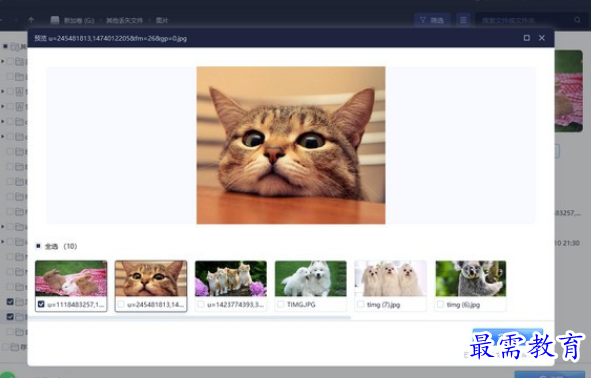The width and height of the screenshot is (591, 378).
Task: Select the white dogs TIMG.JPG thumbnail
Action: pyautogui.click(x=311, y=279)
